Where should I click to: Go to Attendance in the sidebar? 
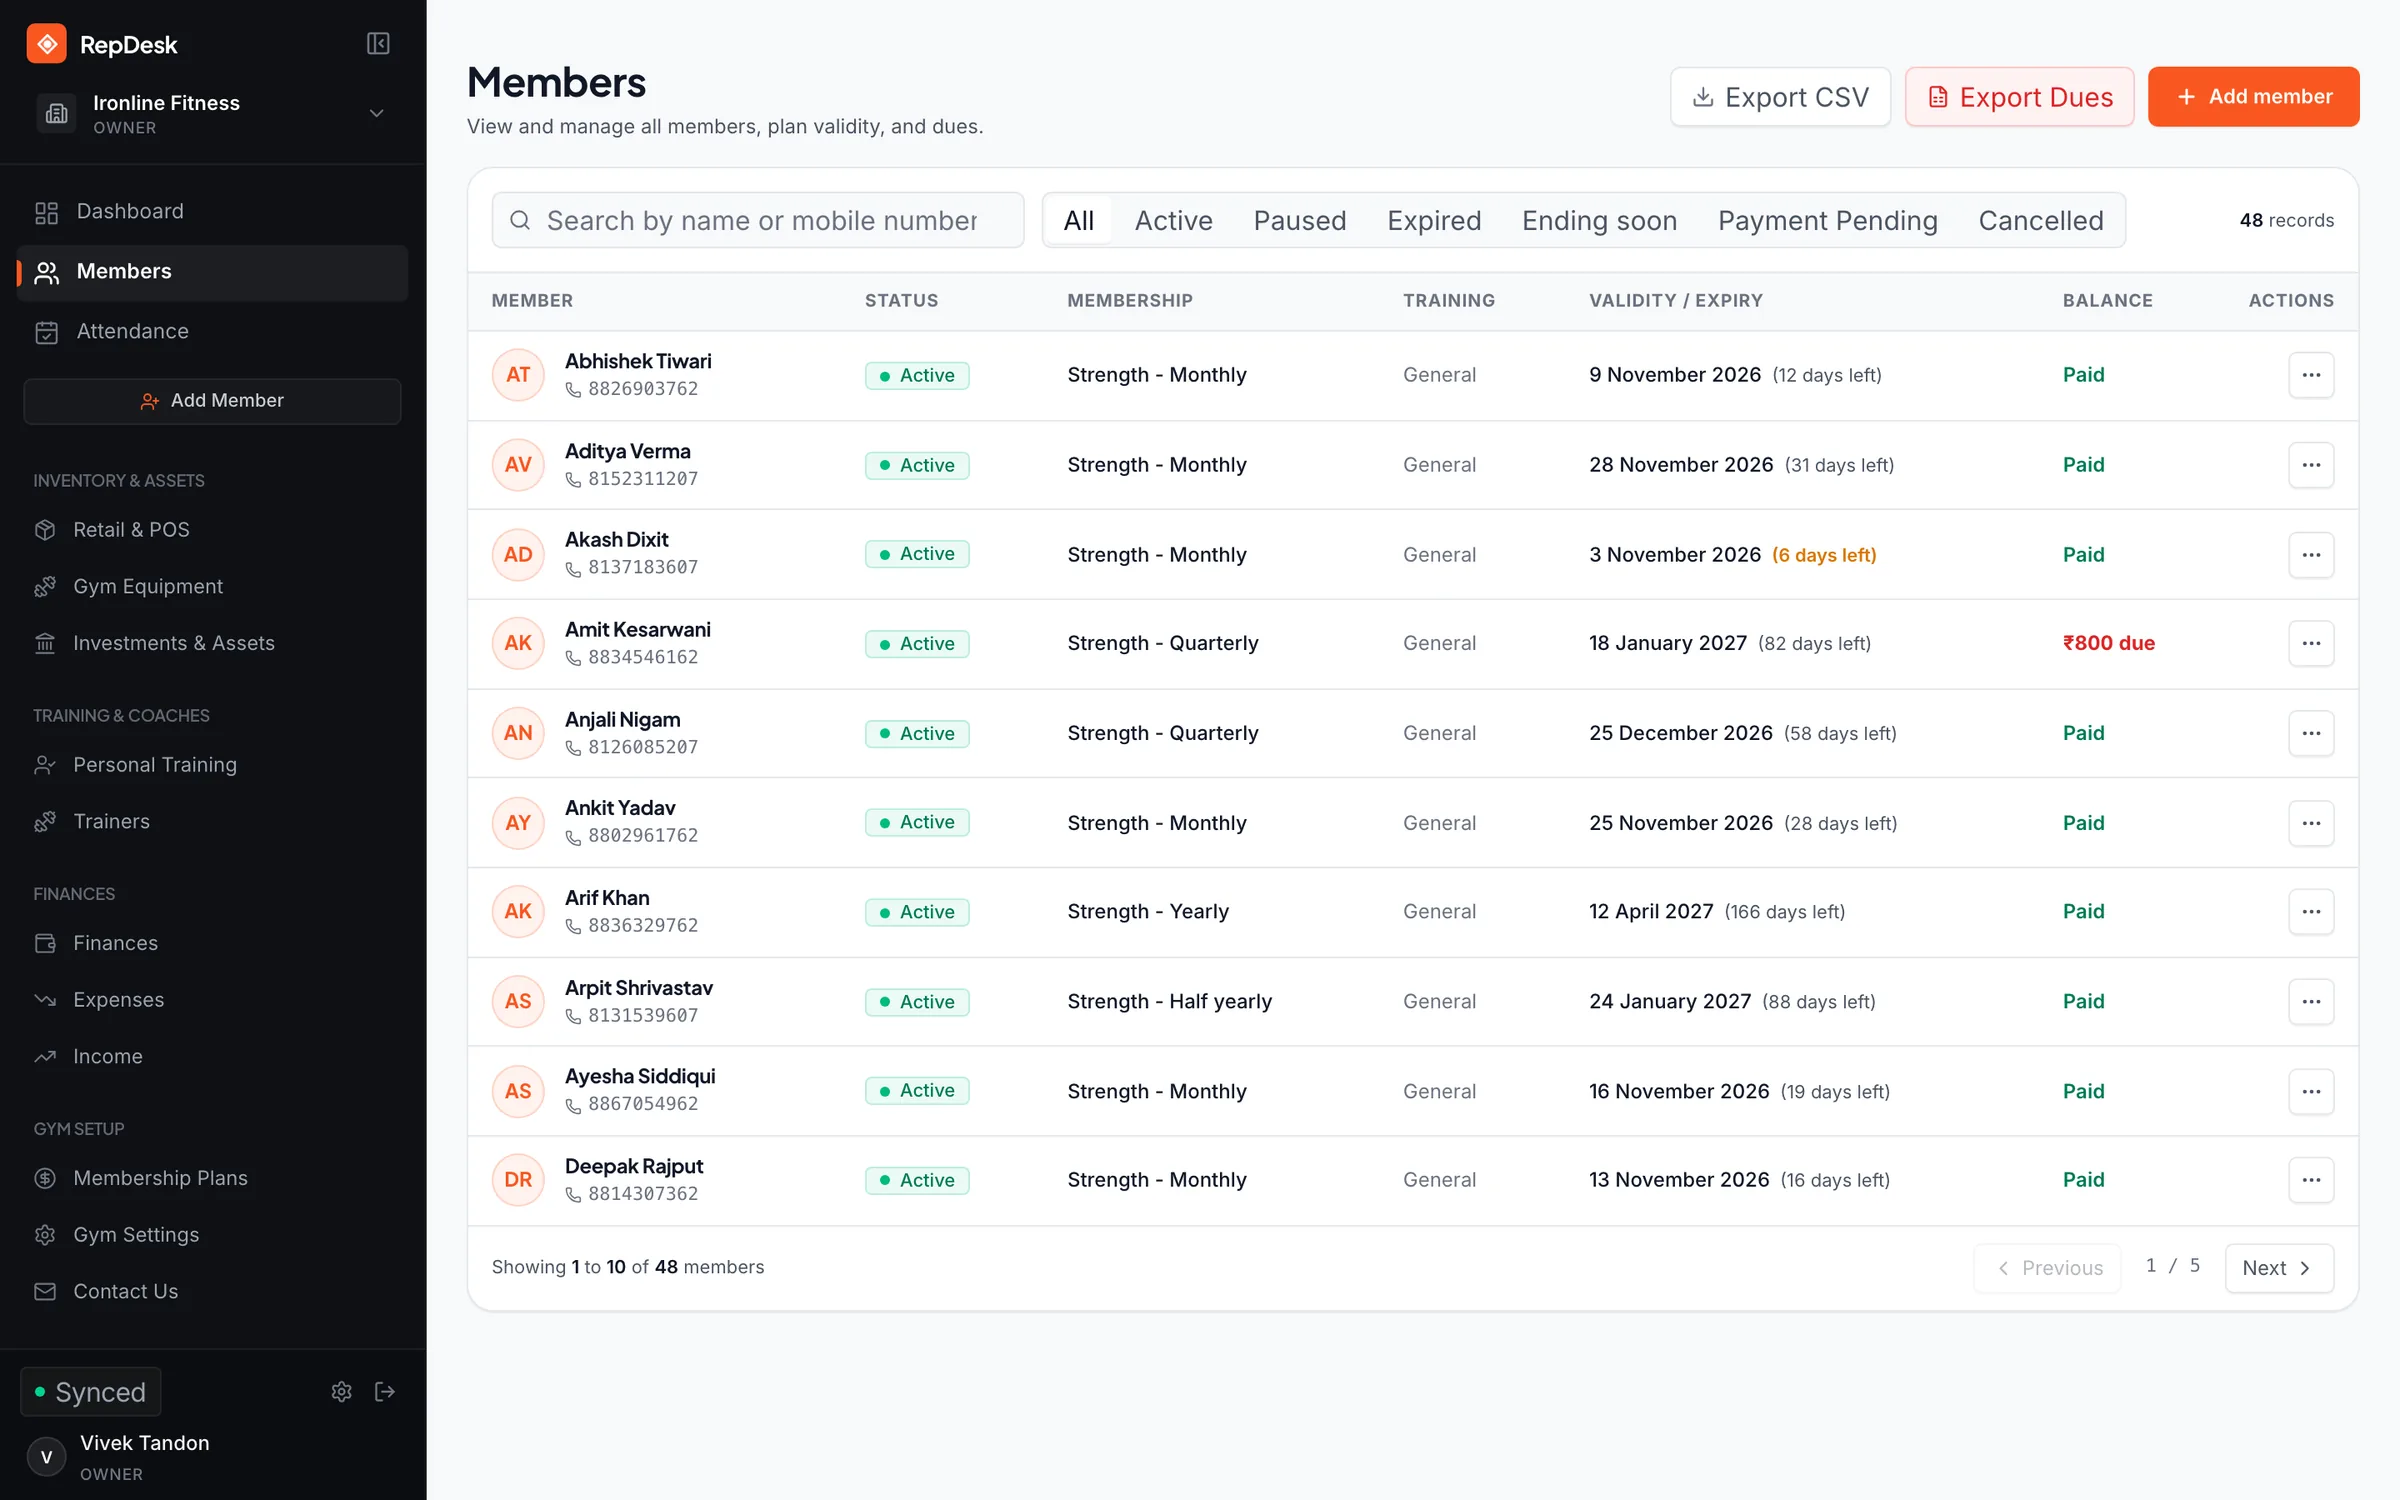pyautogui.click(x=212, y=332)
